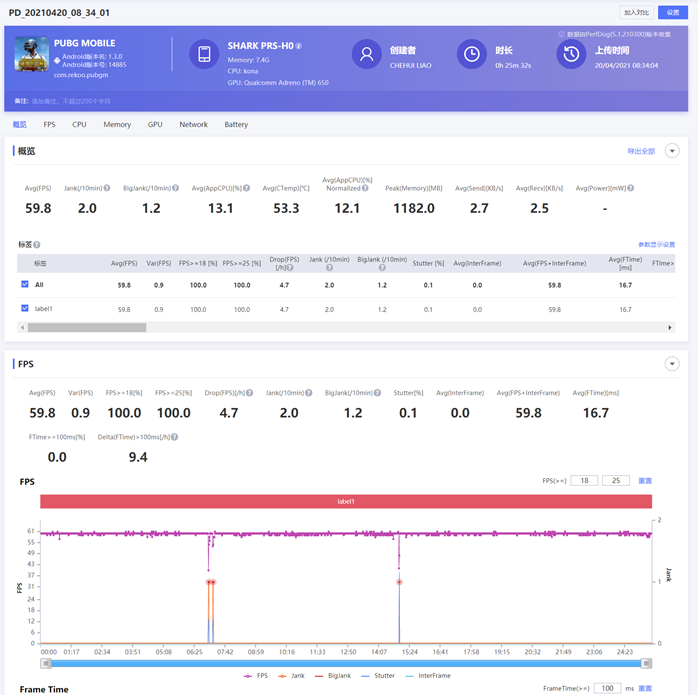Click the duration clock icon
698x695 pixels.
[471, 54]
